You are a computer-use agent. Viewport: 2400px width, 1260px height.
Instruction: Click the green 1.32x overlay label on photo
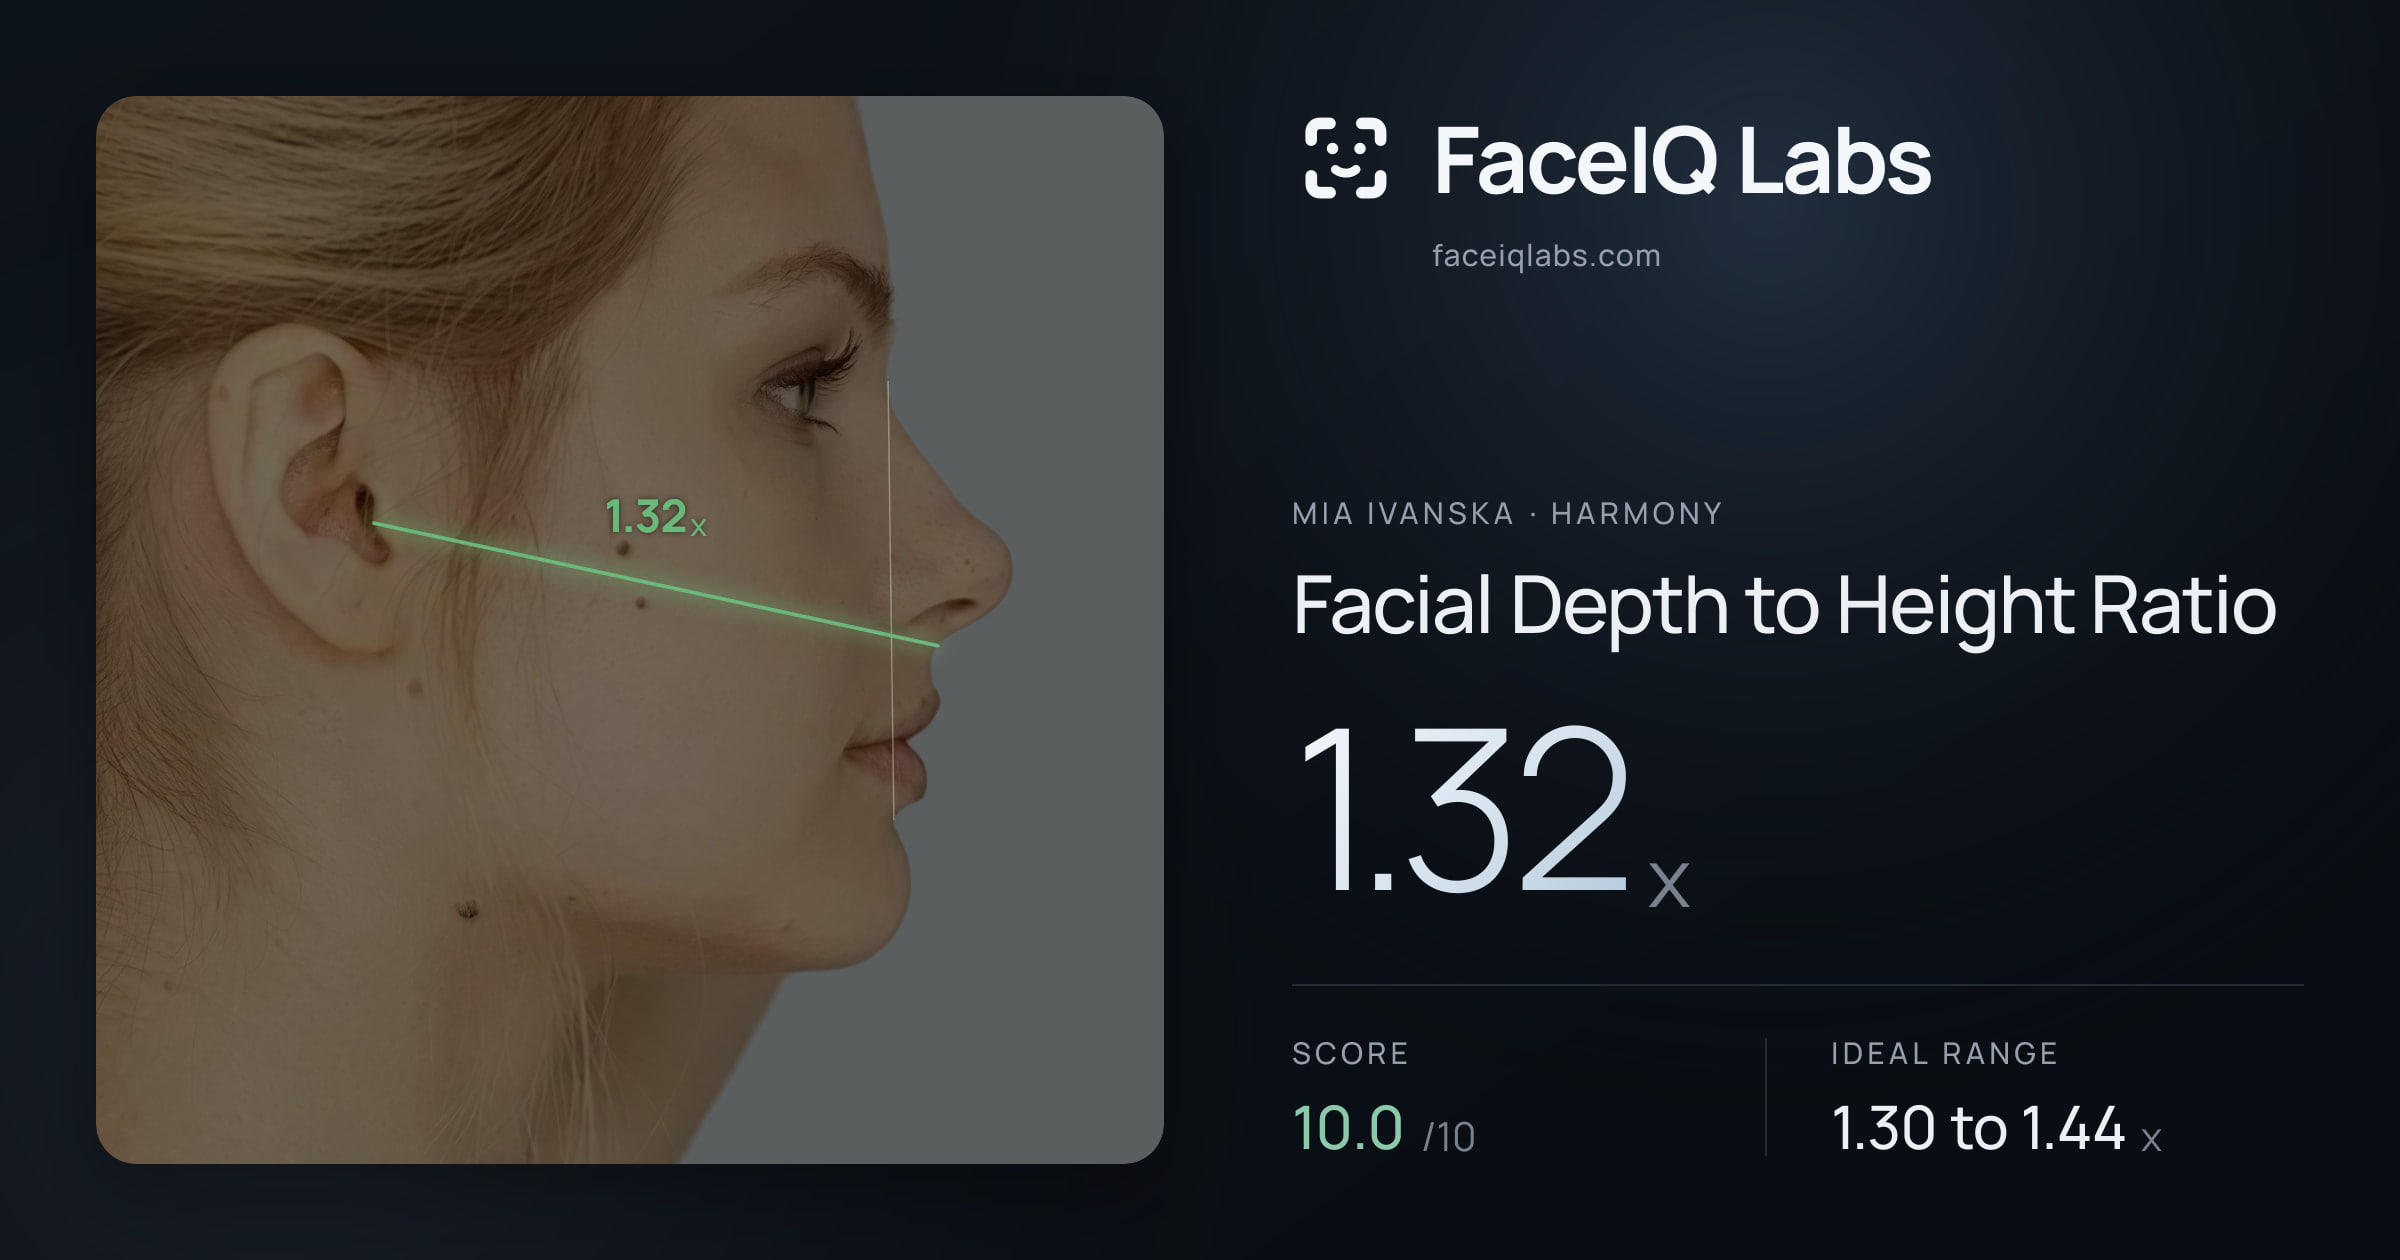pos(655,517)
